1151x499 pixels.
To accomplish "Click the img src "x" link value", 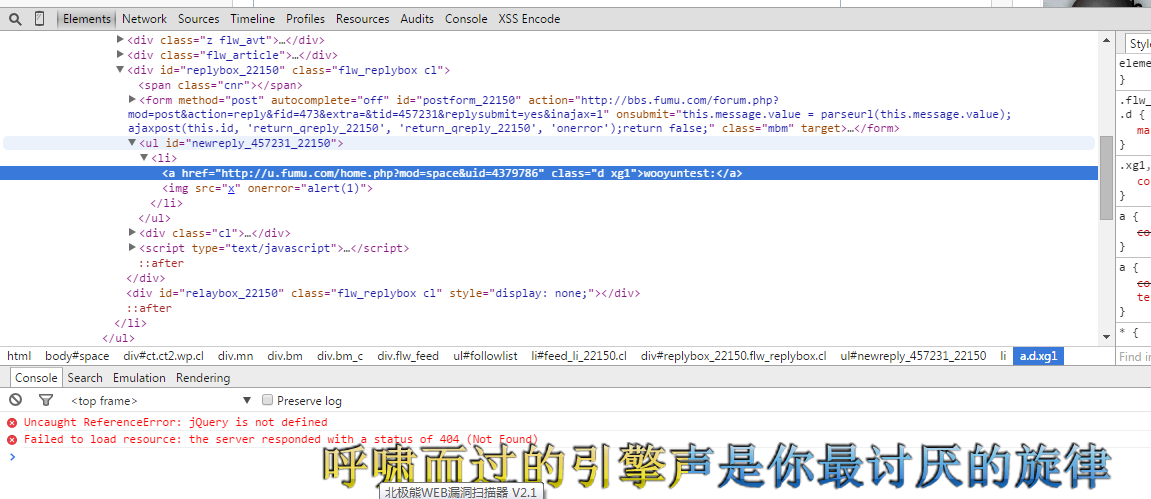I will tap(232, 188).
